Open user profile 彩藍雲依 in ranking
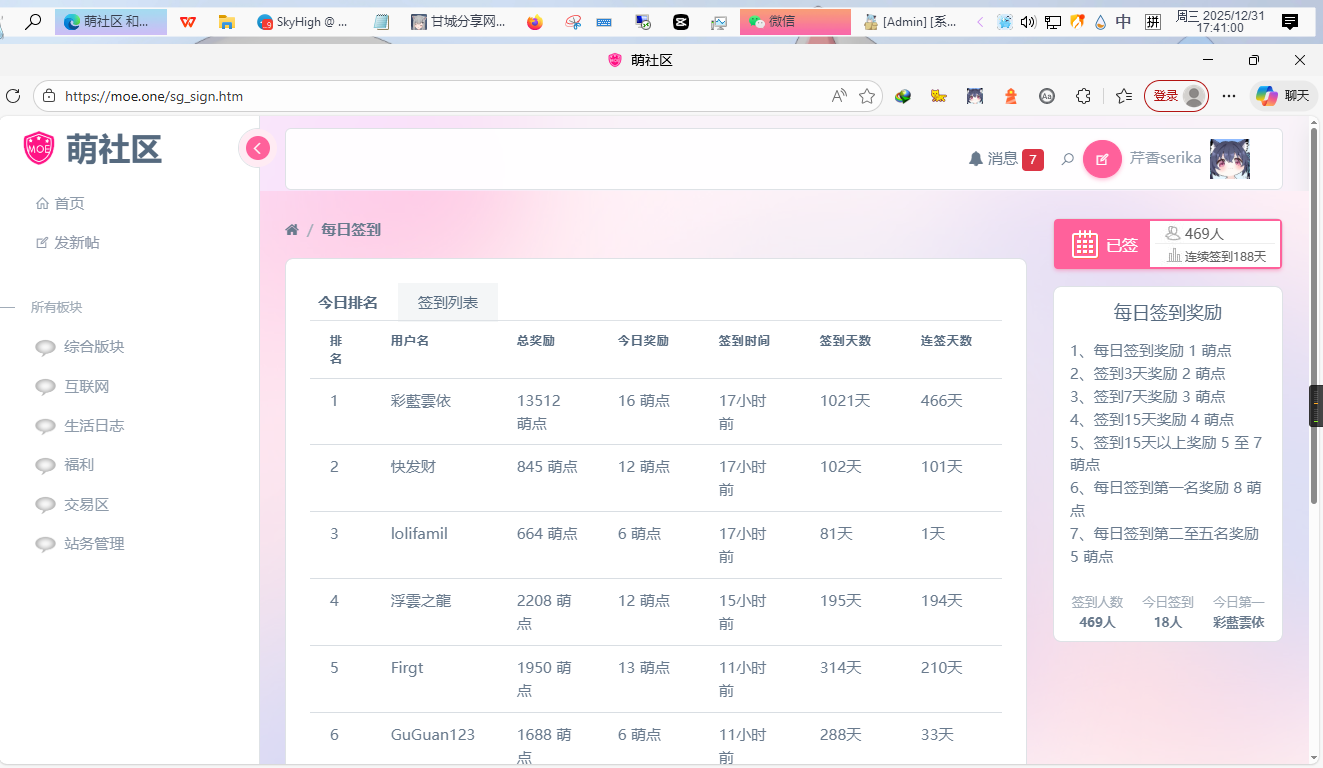Viewport: 1323px width, 768px height. click(421, 401)
